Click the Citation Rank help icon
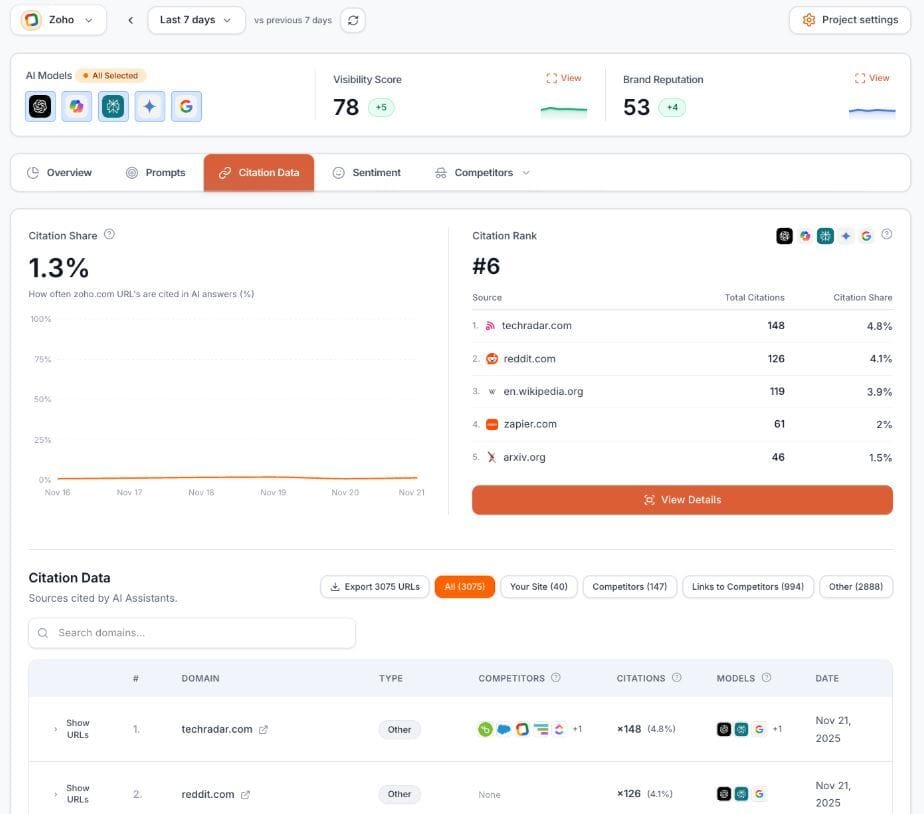 point(886,234)
